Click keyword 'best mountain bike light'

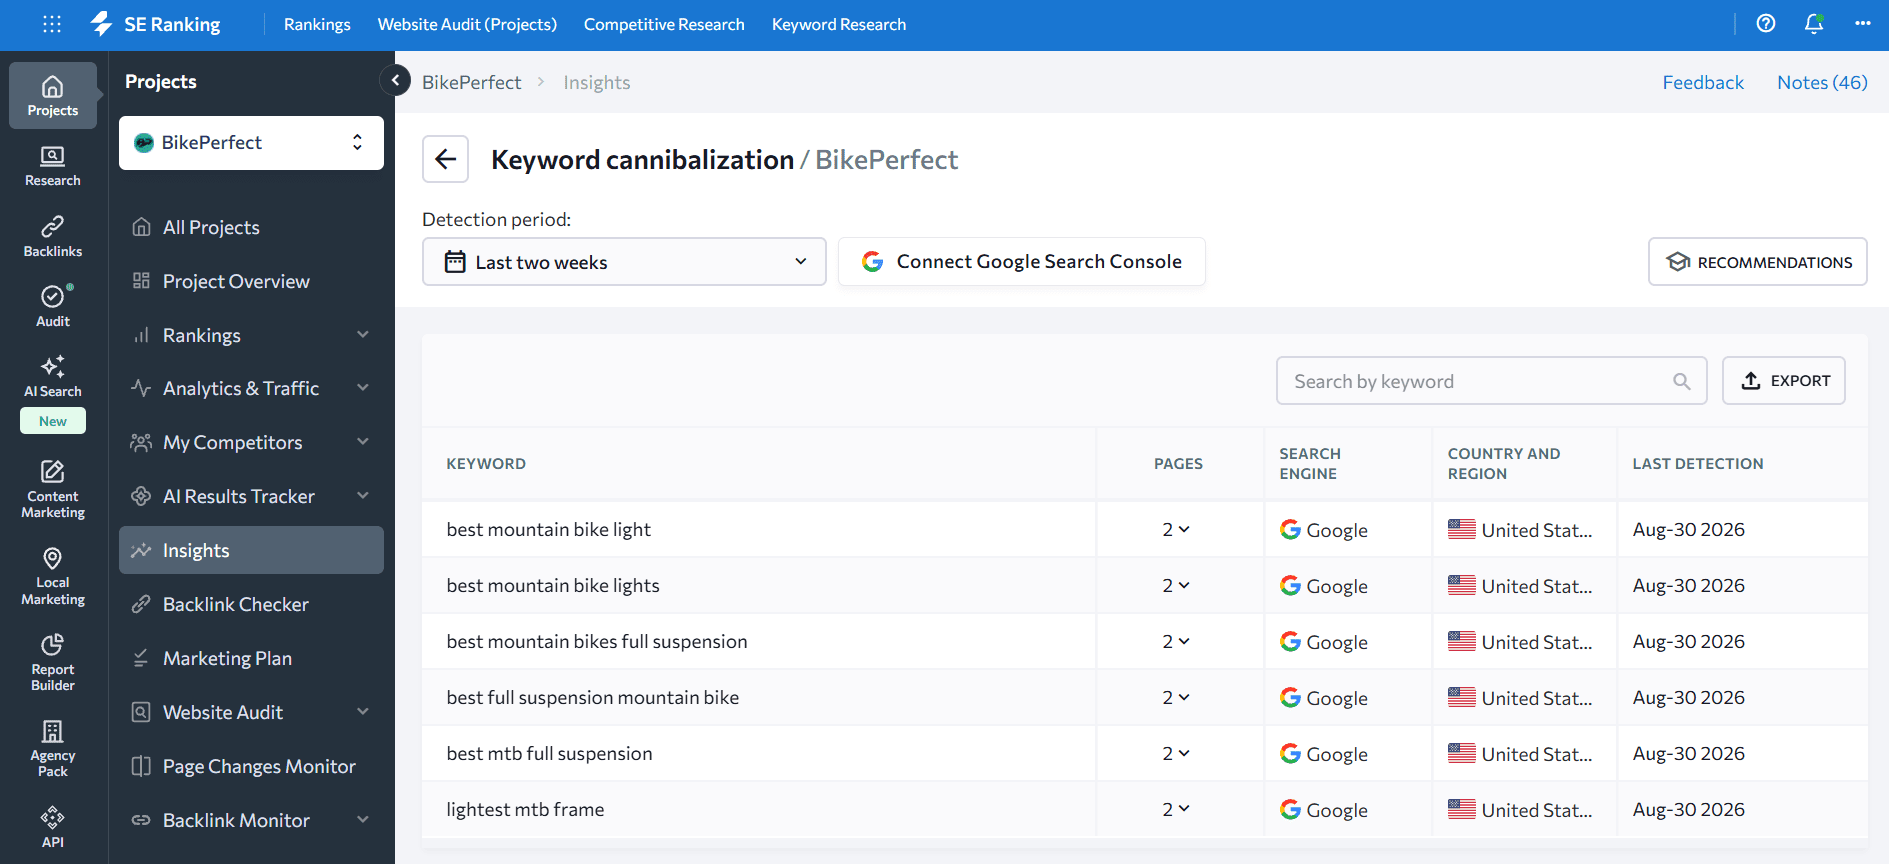pyautogui.click(x=548, y=530)
